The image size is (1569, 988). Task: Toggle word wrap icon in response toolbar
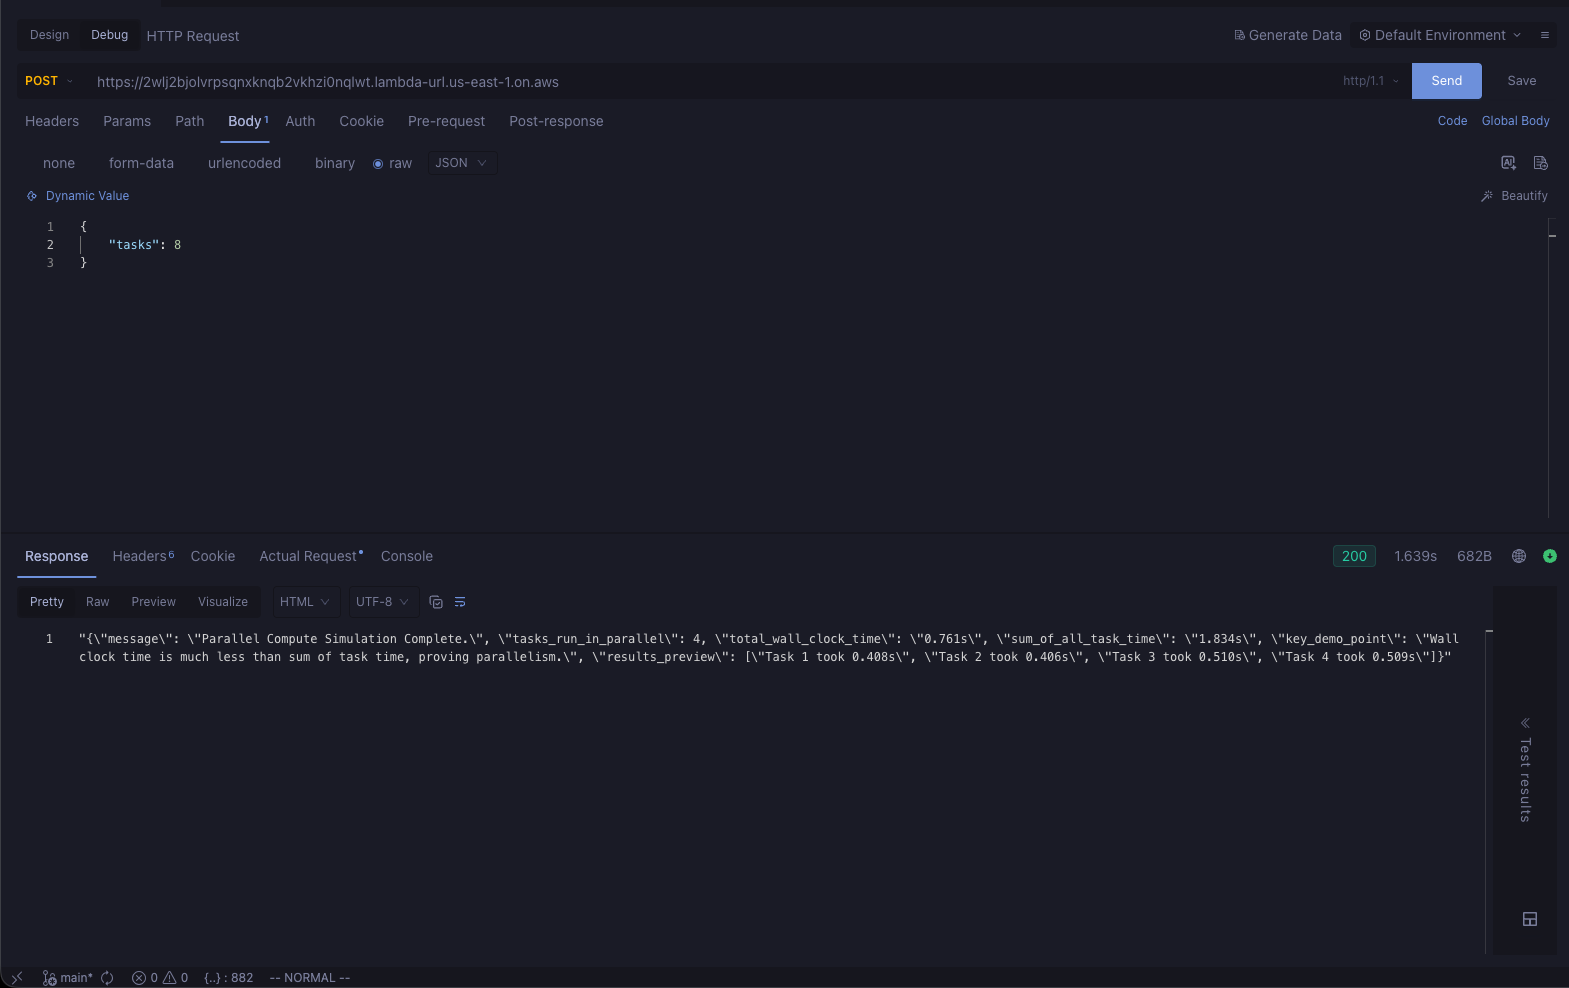(x=460, y=602)
